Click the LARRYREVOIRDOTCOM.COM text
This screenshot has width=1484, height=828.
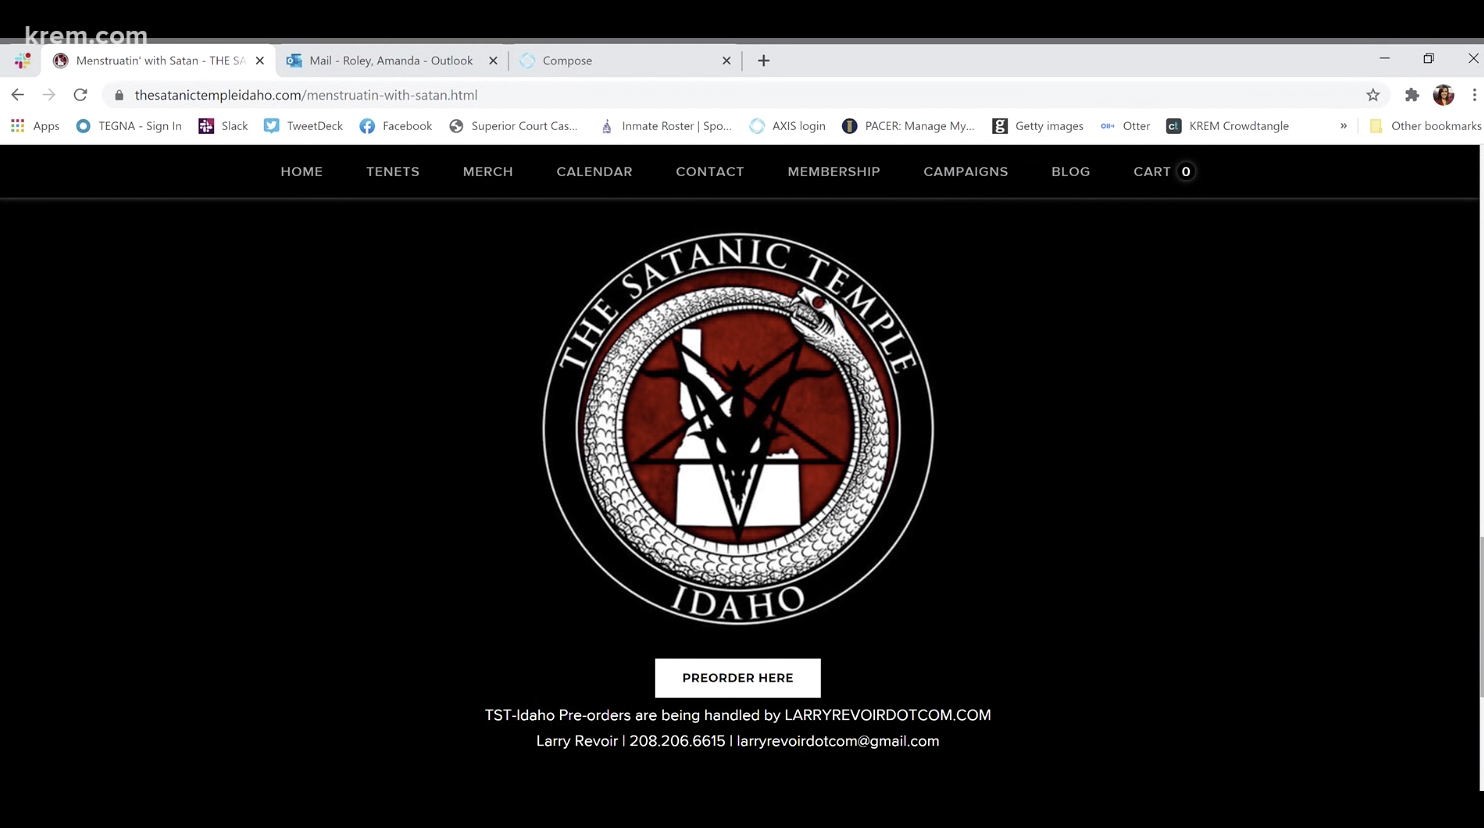pos(888,715)
